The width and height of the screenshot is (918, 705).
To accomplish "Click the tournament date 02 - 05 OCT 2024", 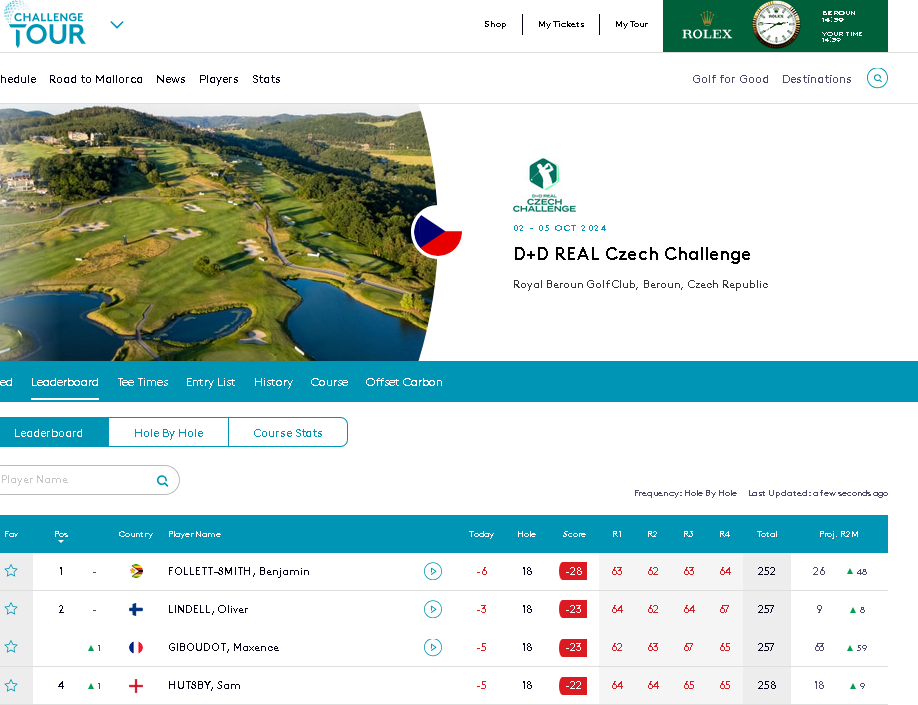I will coord(560,228).
